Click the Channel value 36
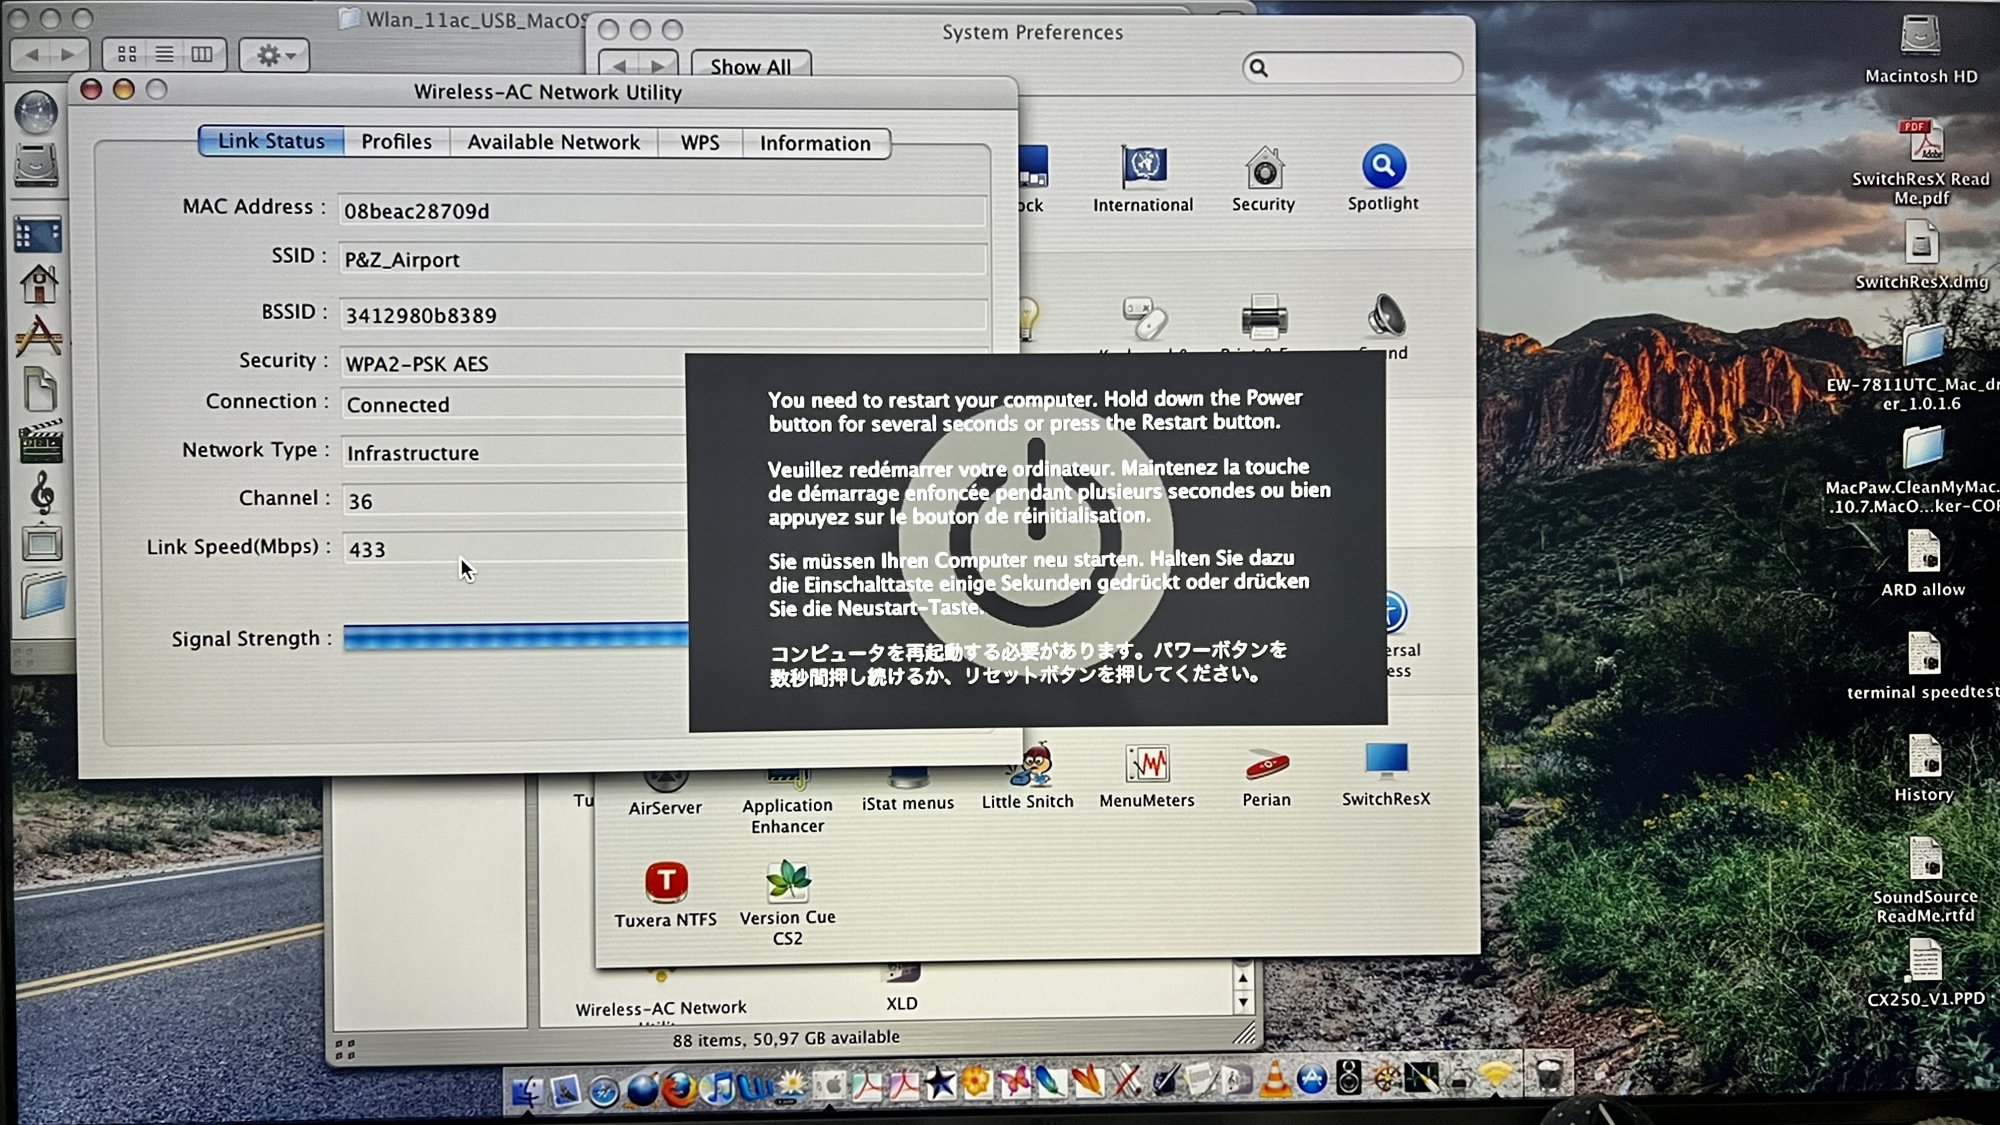The height and width of the screenshot is (1125, 2000). pyautogui.click(x=361, y=501)
